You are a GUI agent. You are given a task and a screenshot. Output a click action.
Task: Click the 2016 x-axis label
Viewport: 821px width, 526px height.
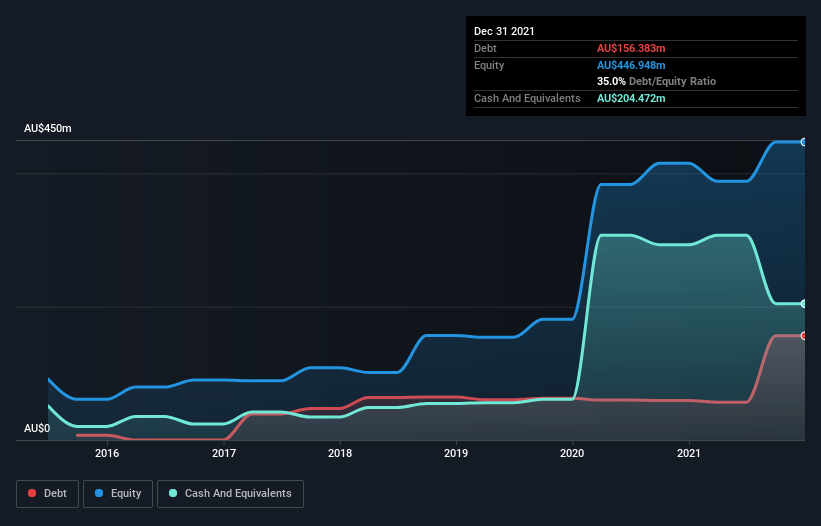pyautogui.click(x=107, y=453)
